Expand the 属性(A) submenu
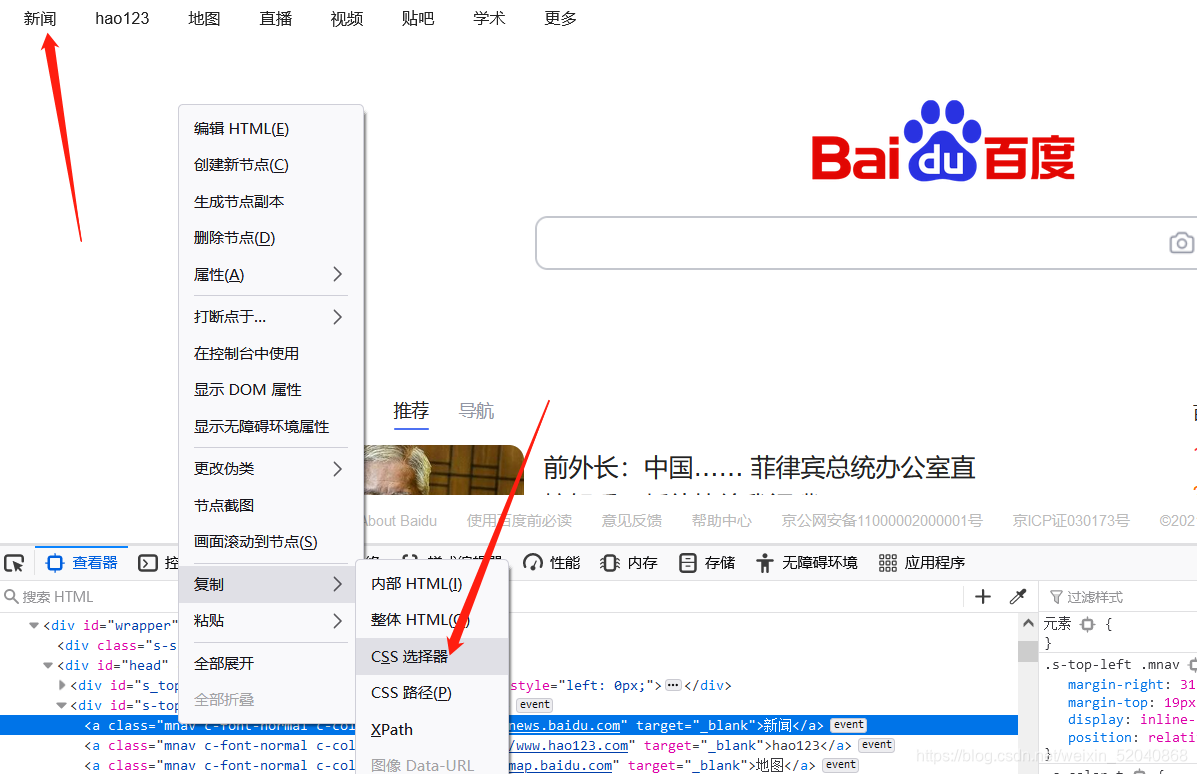 pos(271,275)
